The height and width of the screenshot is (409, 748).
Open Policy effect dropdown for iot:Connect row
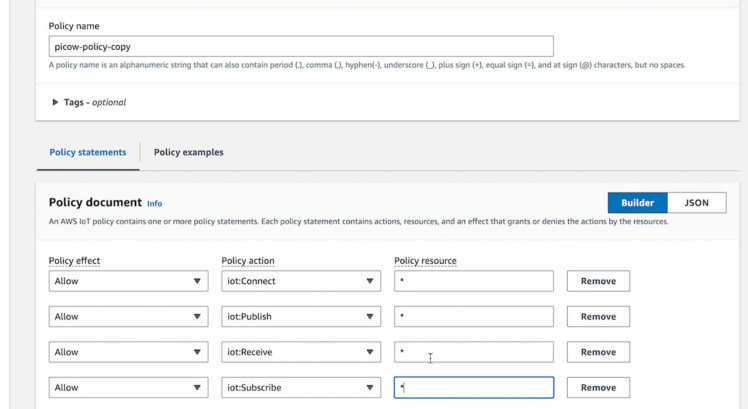pos(128,281)
